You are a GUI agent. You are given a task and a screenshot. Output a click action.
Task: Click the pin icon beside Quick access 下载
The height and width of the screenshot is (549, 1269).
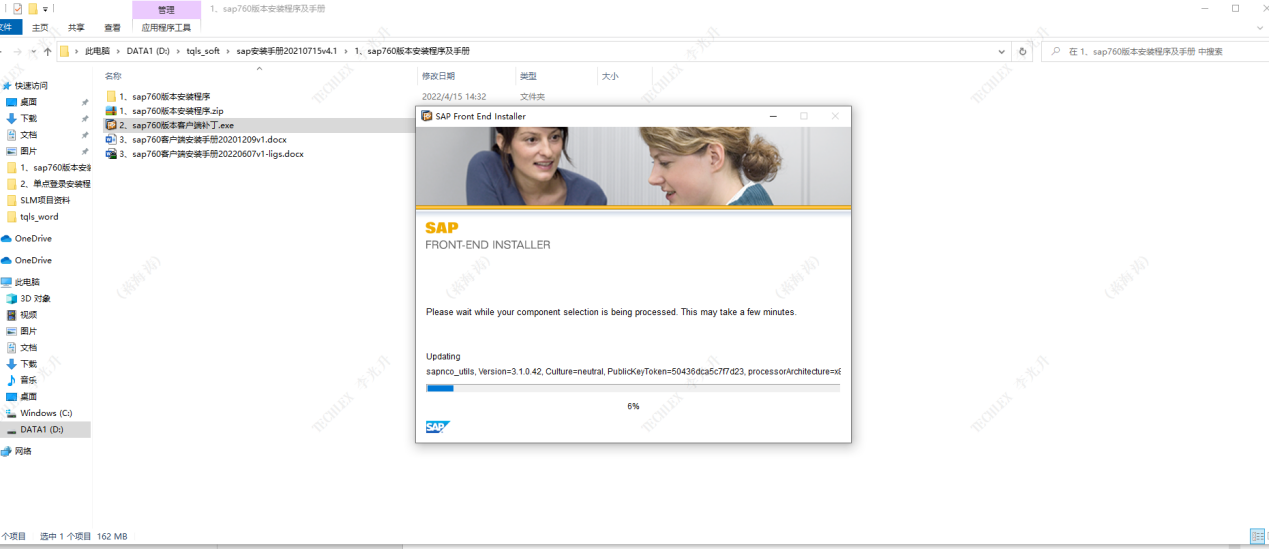pos(85,119)
